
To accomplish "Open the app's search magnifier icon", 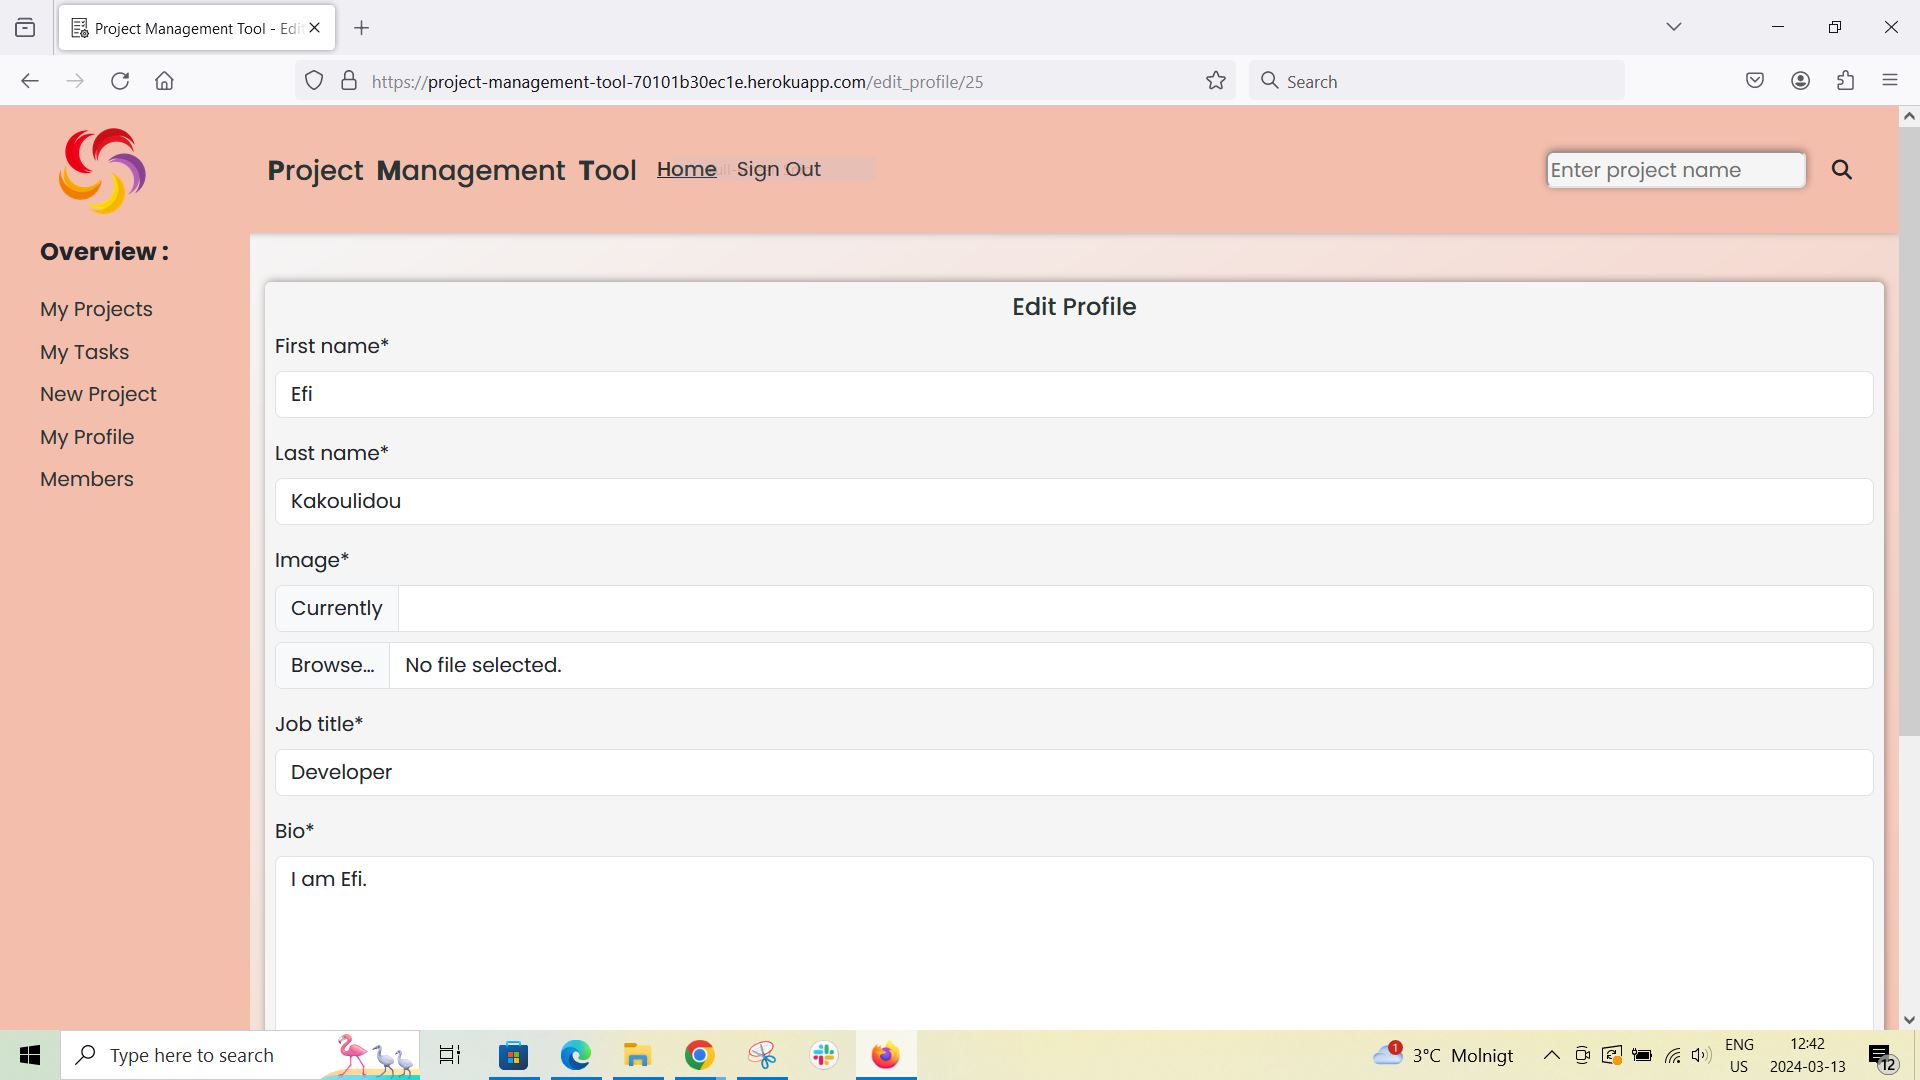I will click(x=1841, y=169).
